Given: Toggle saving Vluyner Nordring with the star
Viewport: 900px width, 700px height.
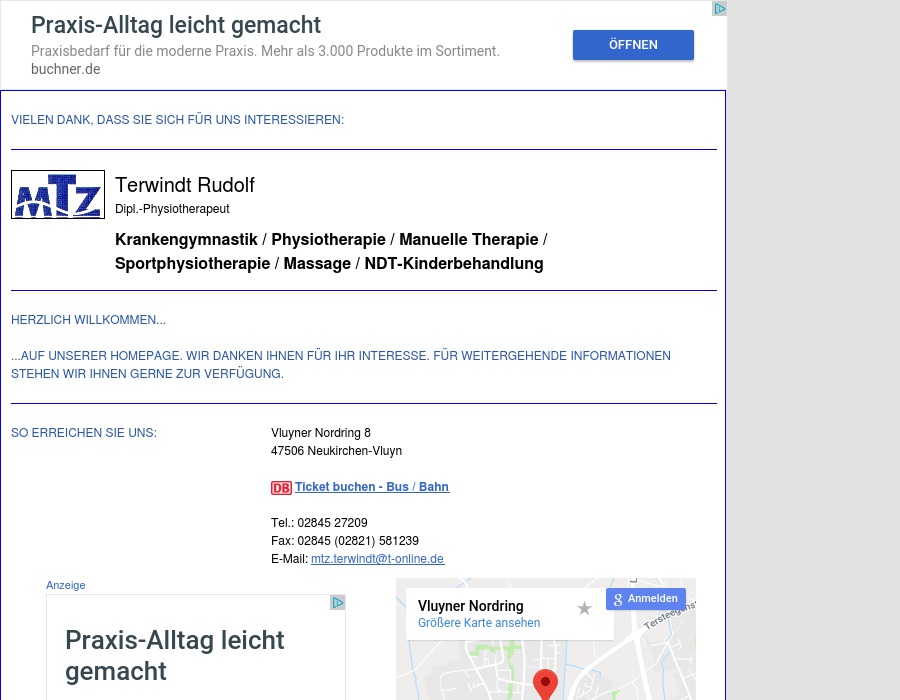Looking at the screenshot, I should click(584, 608).
